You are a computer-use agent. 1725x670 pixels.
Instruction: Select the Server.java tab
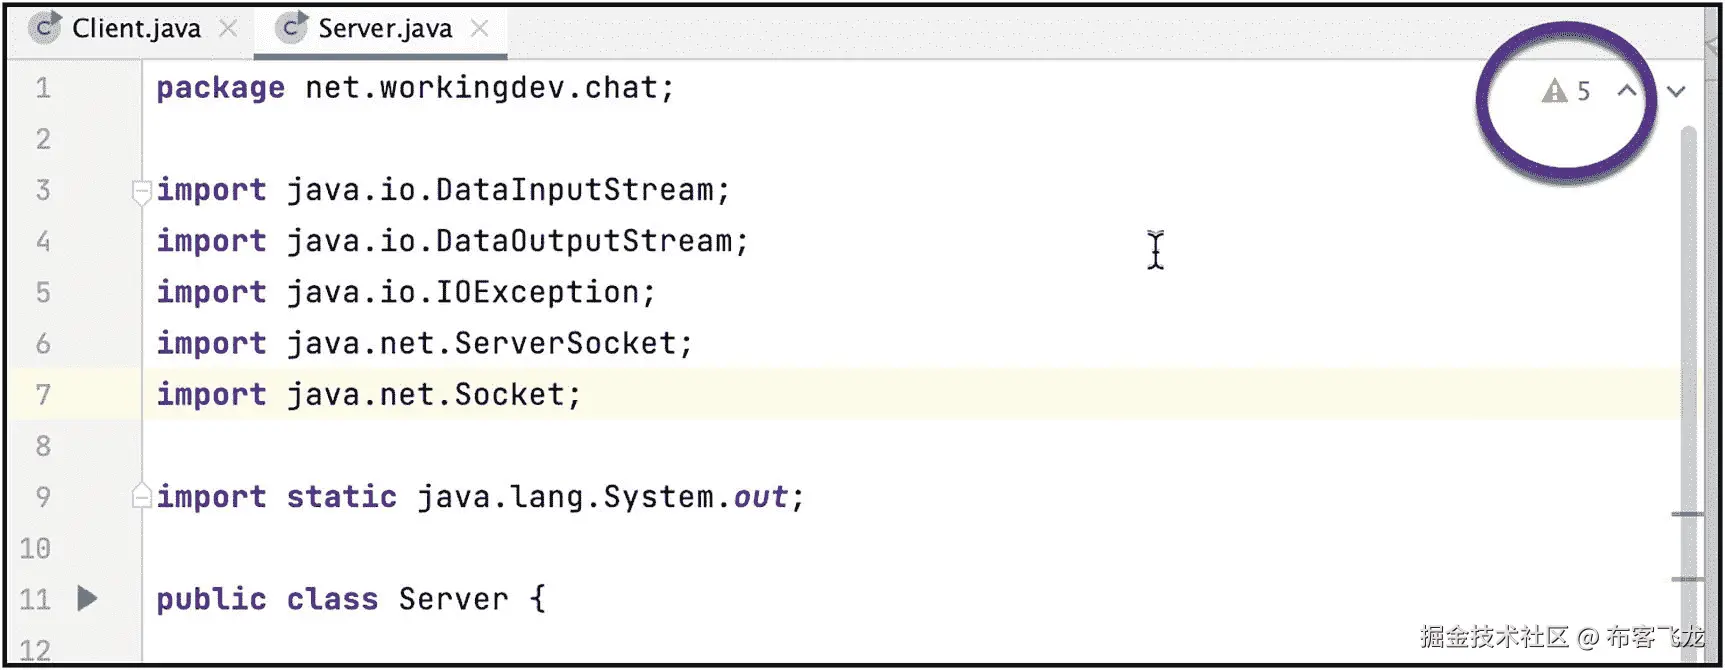pyautogui.click(x=385, y=29)
